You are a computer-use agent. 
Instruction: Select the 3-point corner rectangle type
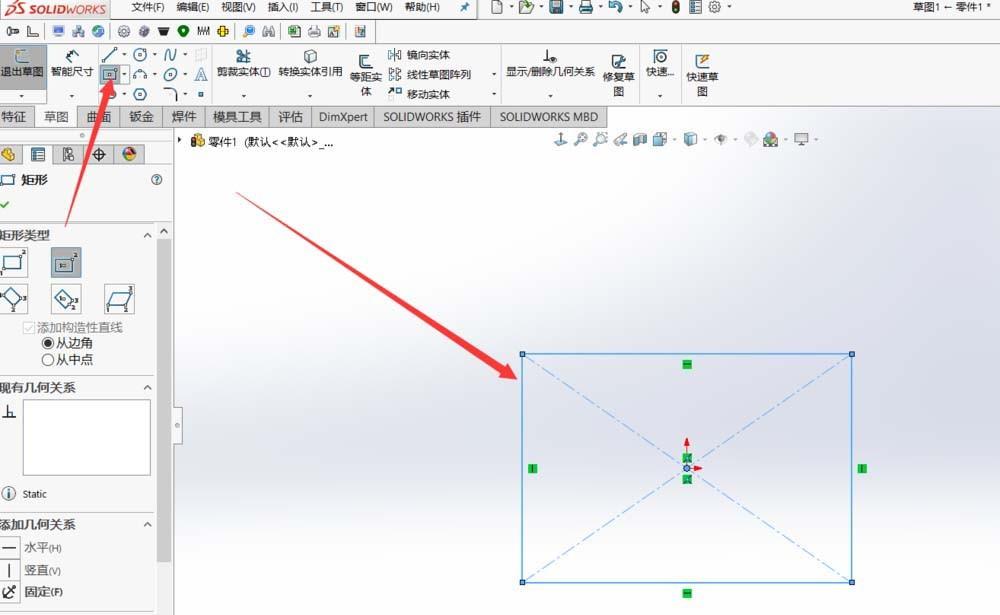coord(12,298)
